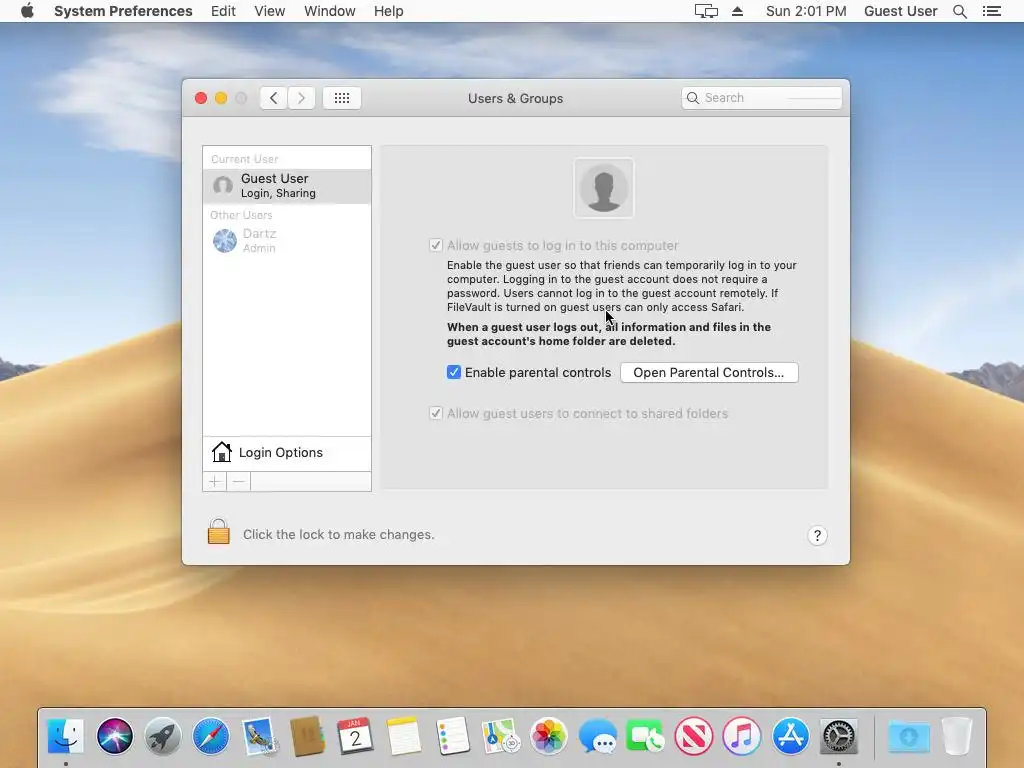Viewport: 1024px width, 768px height.
Task: Click the lock icon to make changes
Action: [x=219, y=532]
